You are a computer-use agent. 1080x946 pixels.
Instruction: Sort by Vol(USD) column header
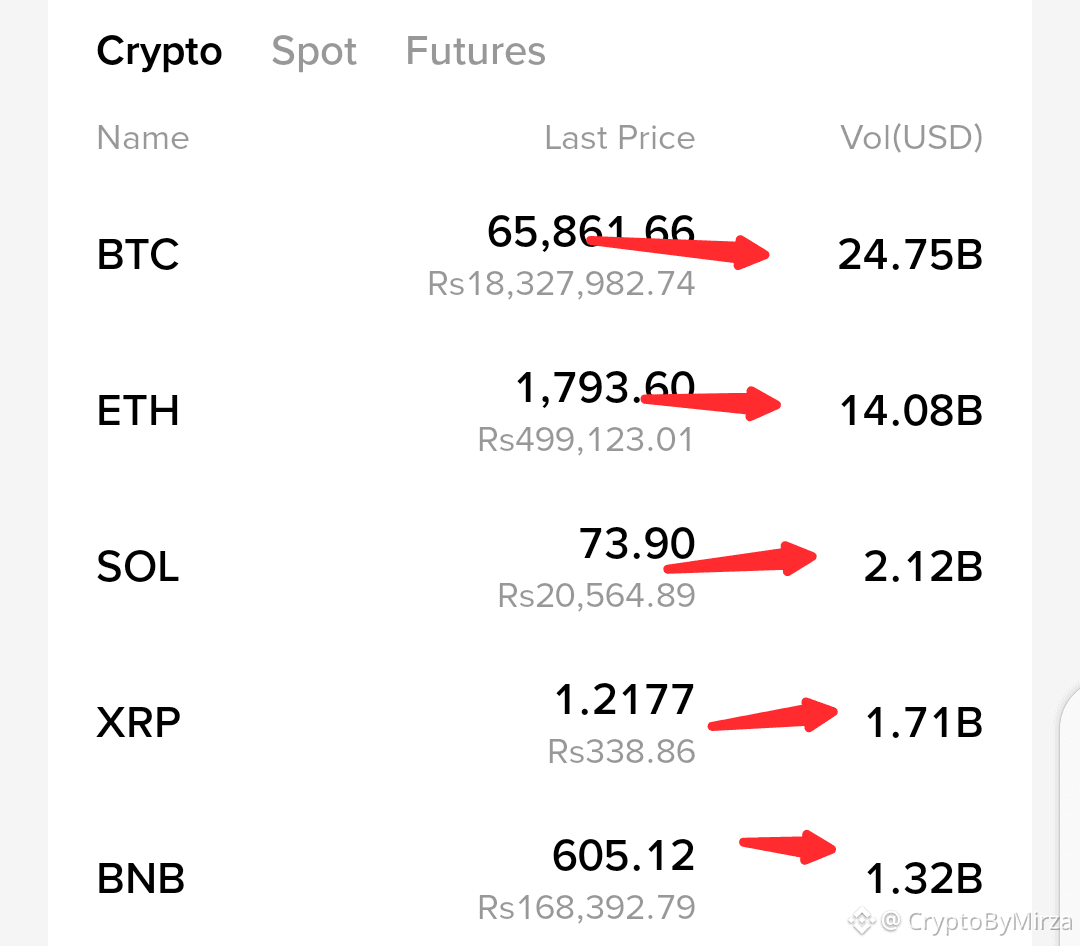tap(911, 137)
